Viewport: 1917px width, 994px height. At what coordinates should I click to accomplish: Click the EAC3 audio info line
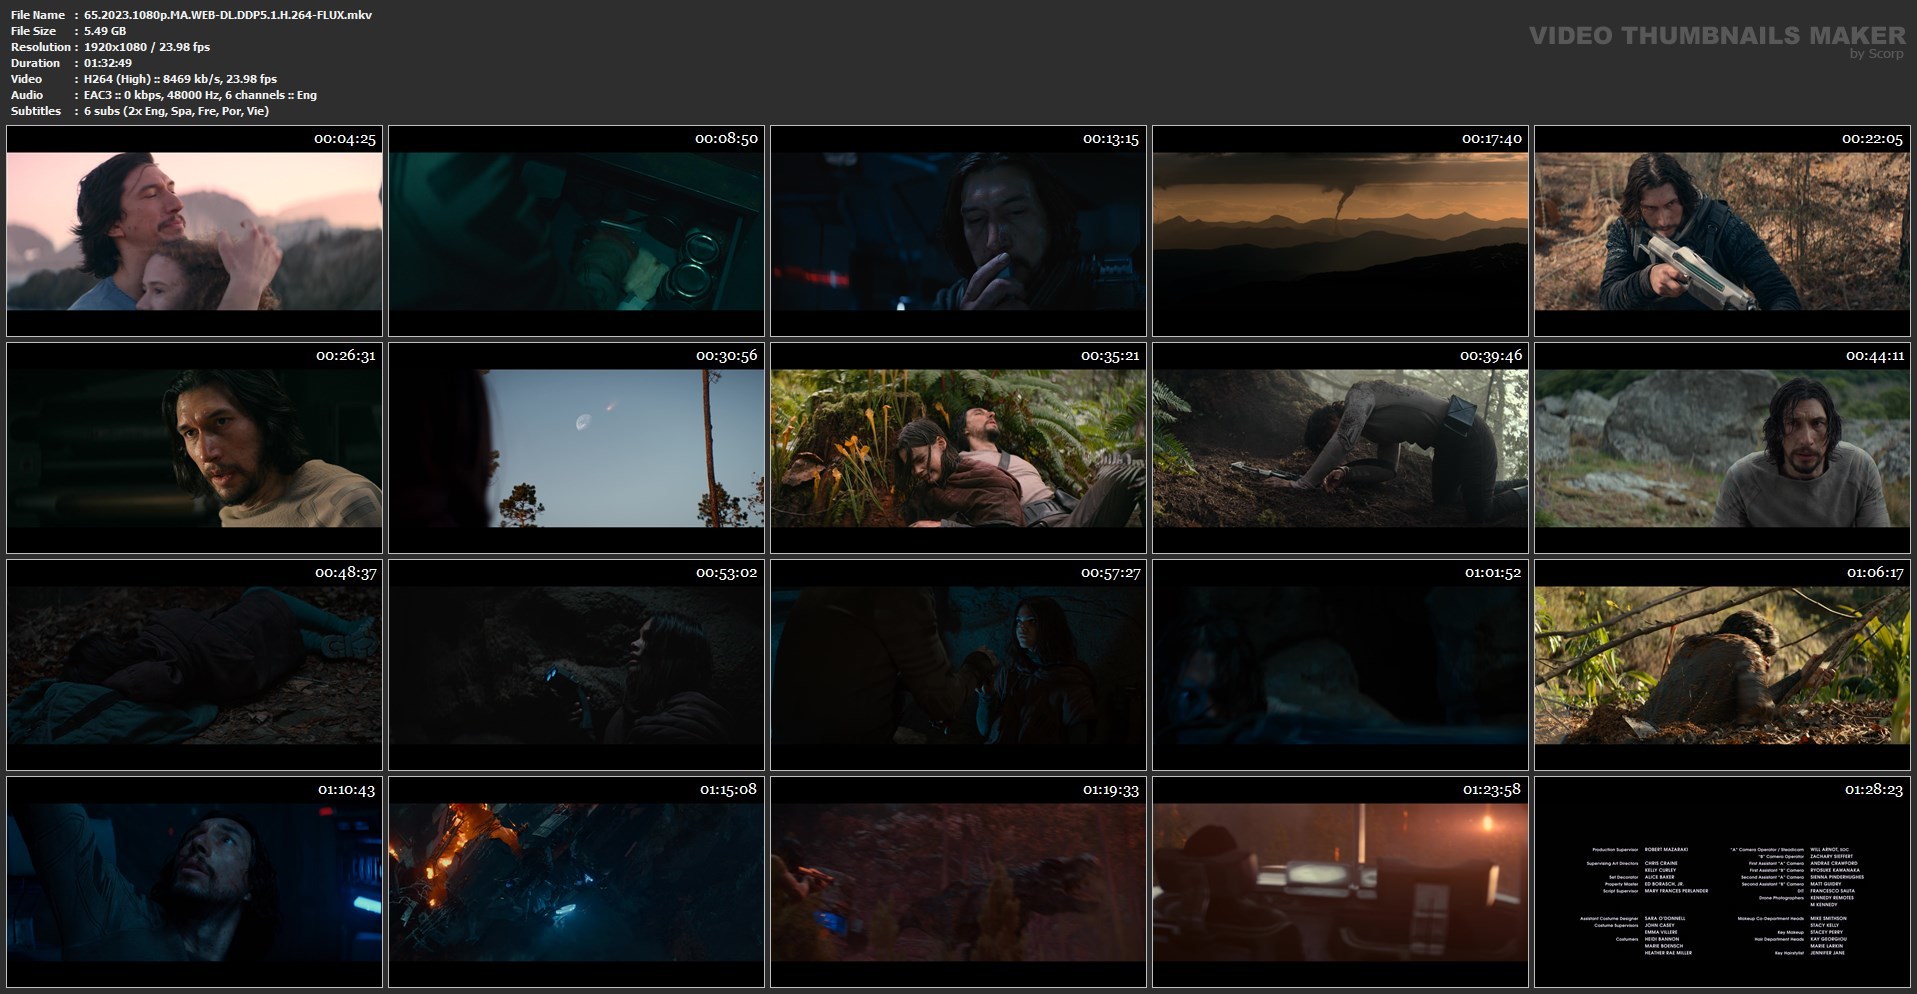pyautogui.click(x=200, y=95)
